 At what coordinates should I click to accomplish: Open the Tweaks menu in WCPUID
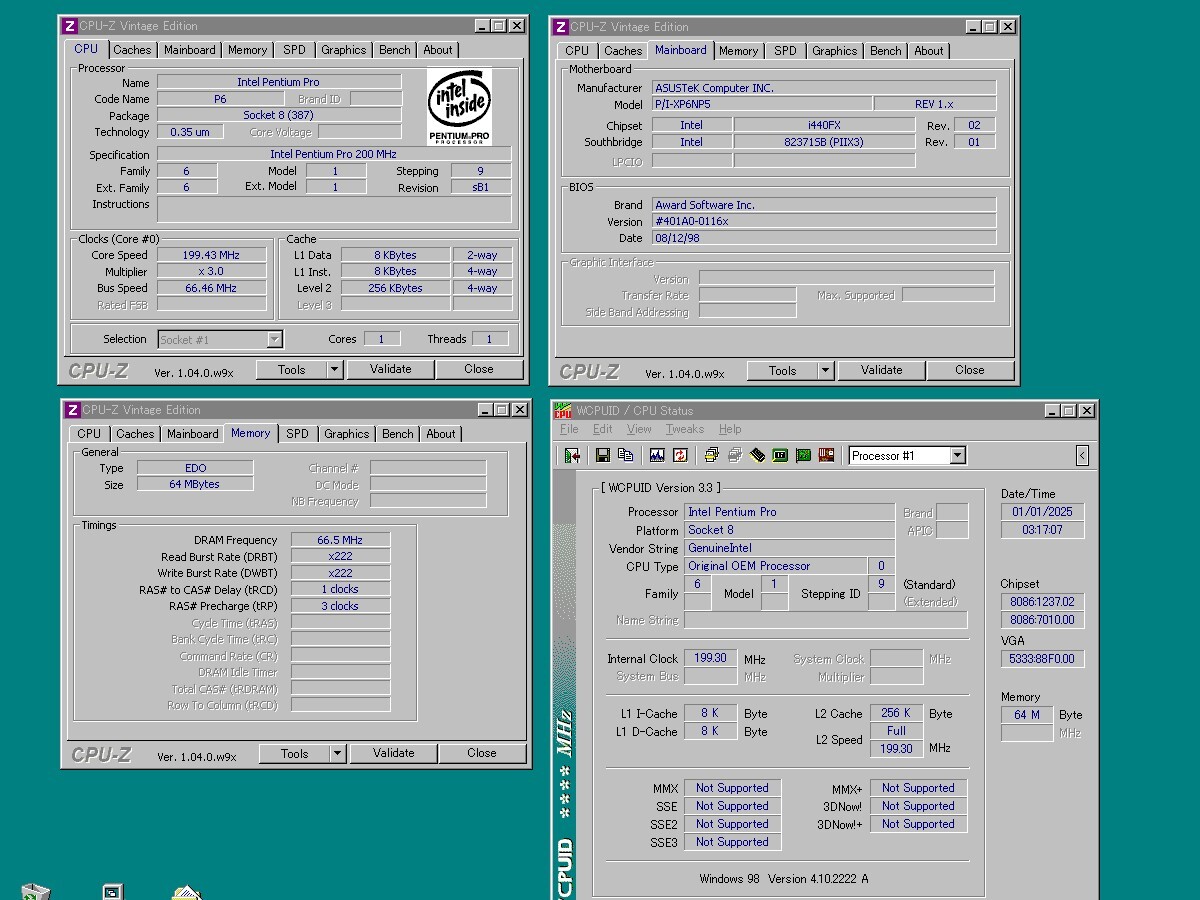(x=685, y=430)
